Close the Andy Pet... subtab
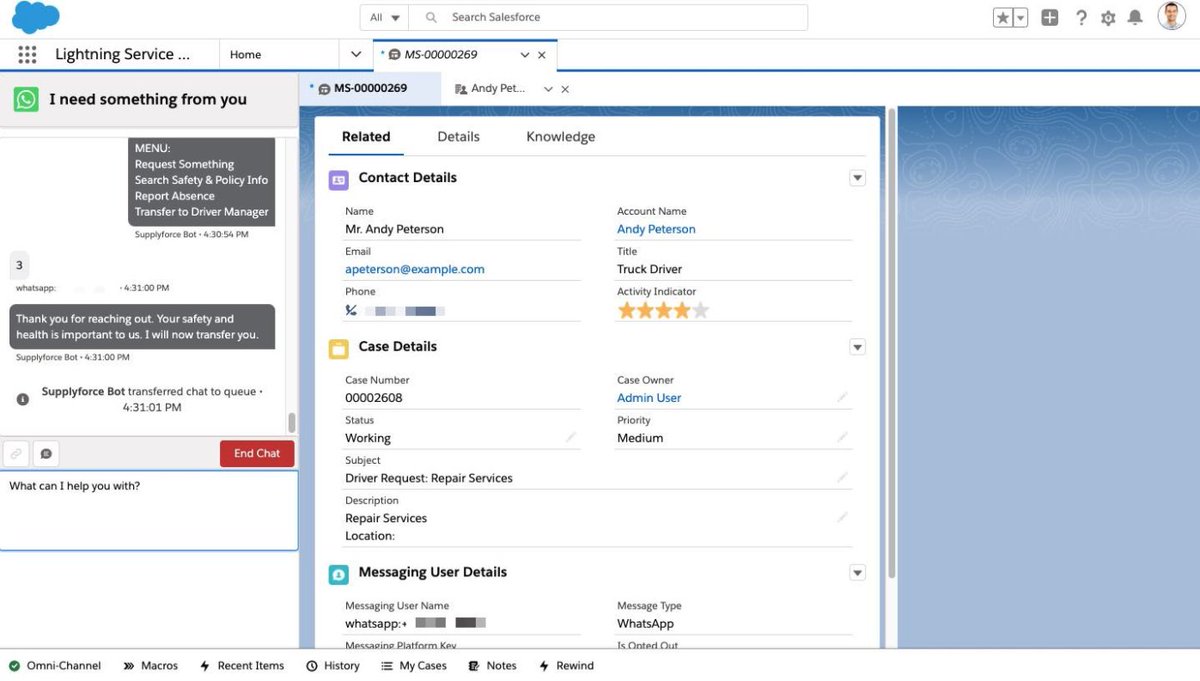1200x681 pixels. tap(565, 89)
